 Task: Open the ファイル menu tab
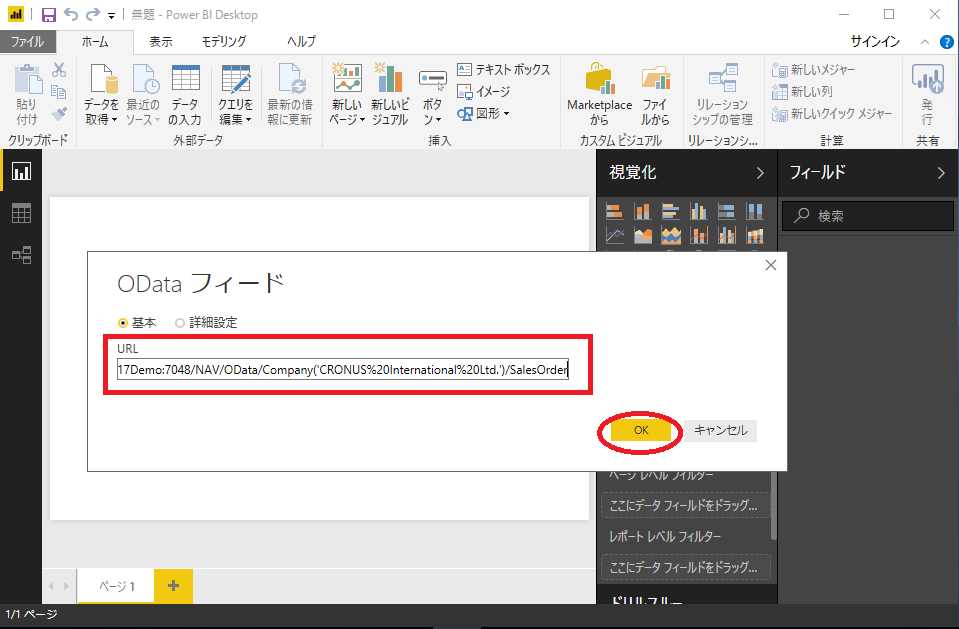coord(28,42)
